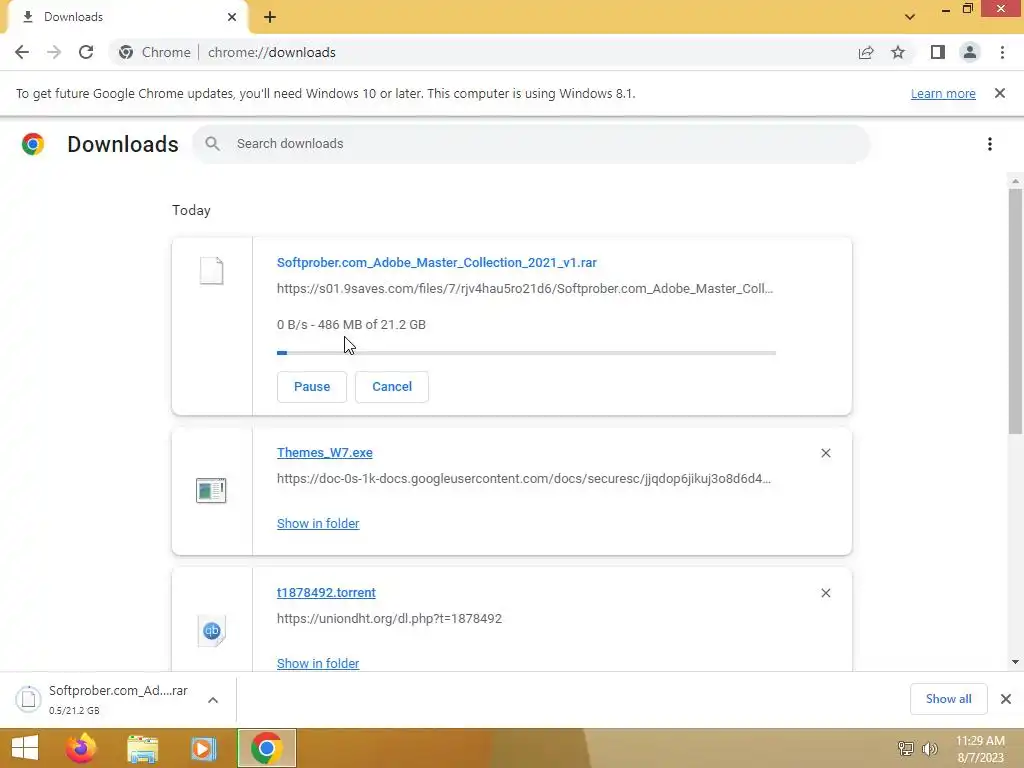Expand options for Softprober download shelf item
The image size is (1024, 768).
213,700
